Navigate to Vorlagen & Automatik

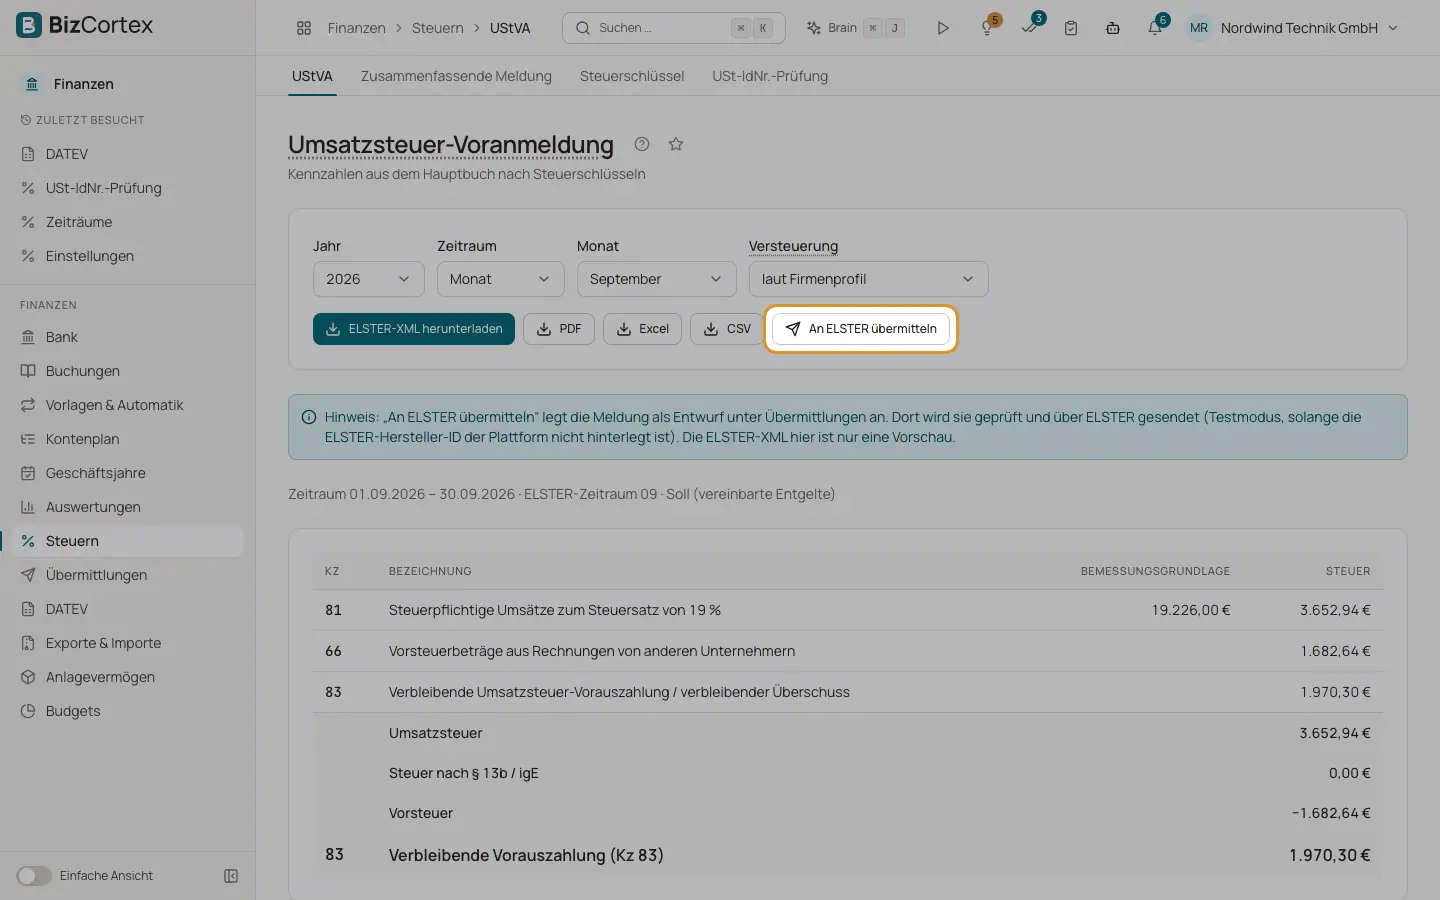point(128,405)
